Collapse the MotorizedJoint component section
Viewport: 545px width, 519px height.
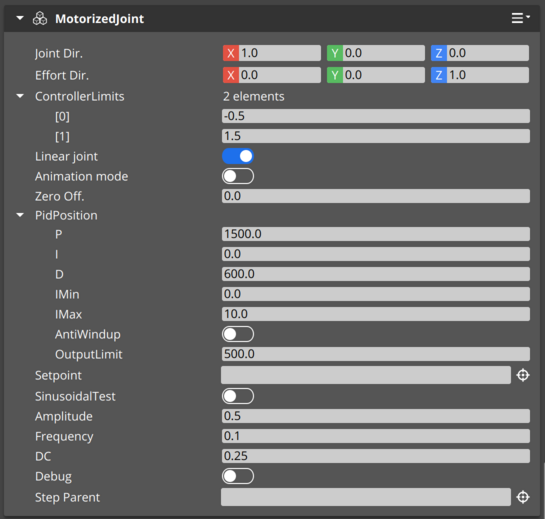[20, 18]
